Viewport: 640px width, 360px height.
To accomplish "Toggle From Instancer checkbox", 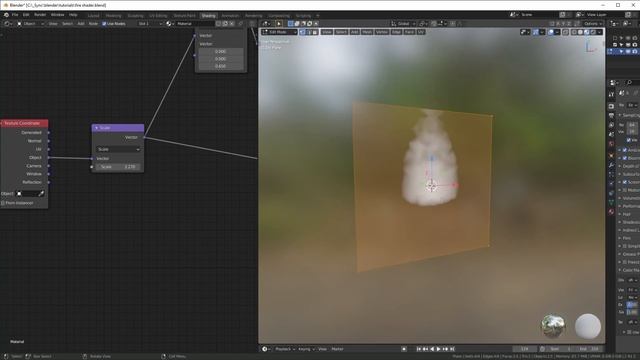I will [3, 203].
